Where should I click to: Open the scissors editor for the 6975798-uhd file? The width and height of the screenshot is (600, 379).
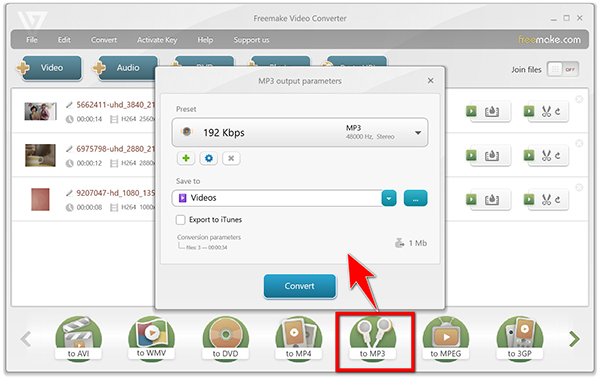(546, 155)
